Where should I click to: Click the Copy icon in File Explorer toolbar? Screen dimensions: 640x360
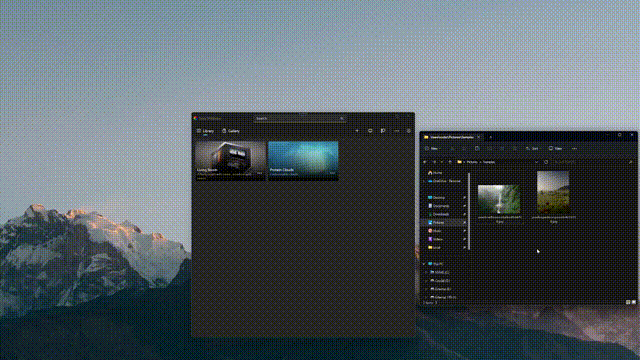[464, 149]
